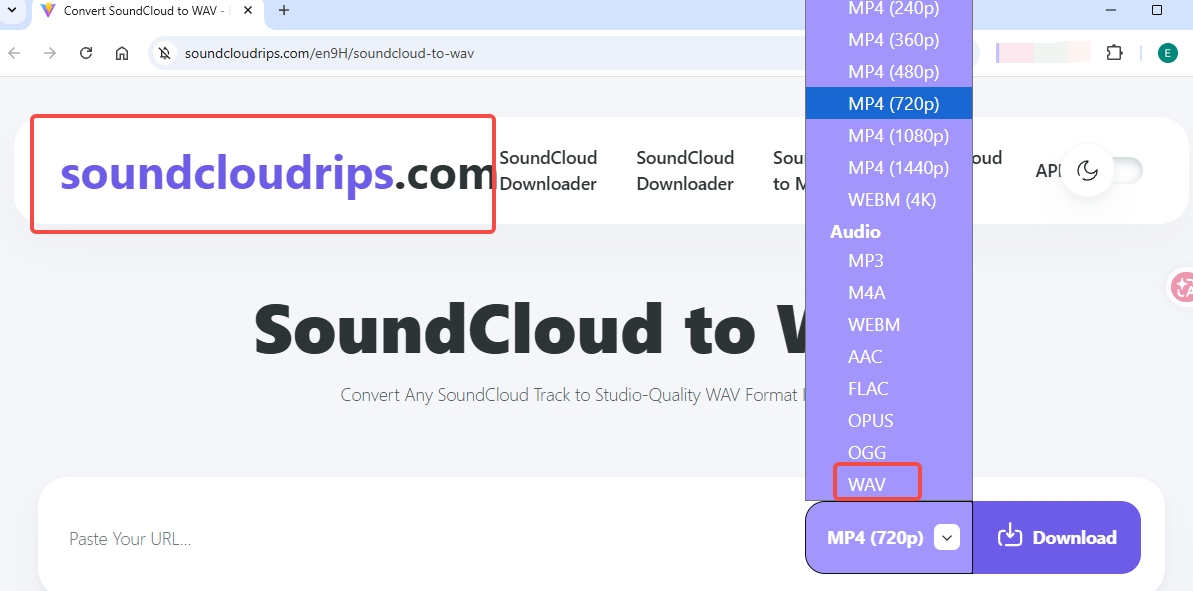Click the browser home icon

click(x=120, y=52)
